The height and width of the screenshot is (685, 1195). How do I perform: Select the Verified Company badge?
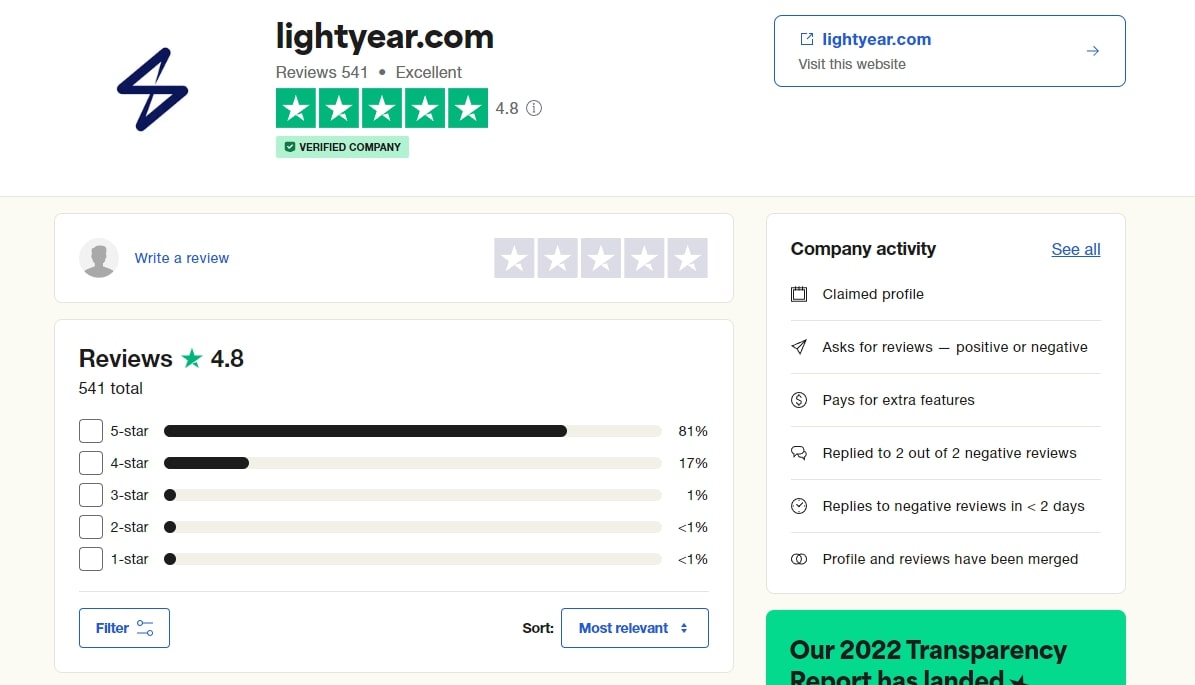pos(342,146)
